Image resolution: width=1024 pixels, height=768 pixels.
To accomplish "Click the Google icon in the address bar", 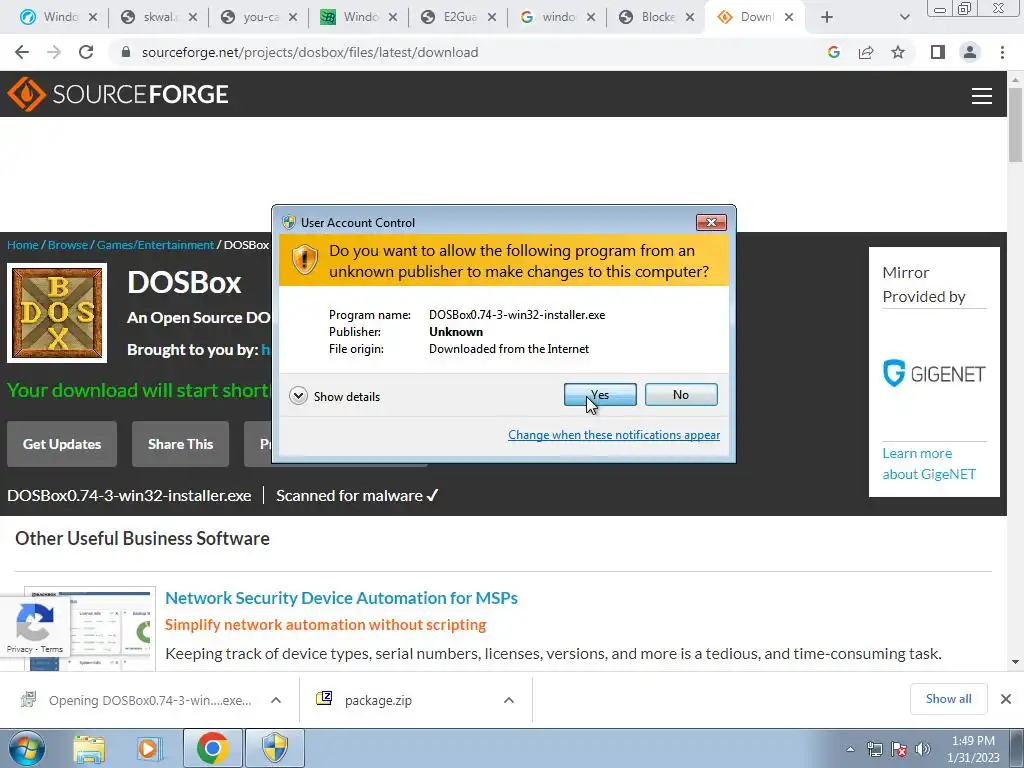I will point(833,52).
